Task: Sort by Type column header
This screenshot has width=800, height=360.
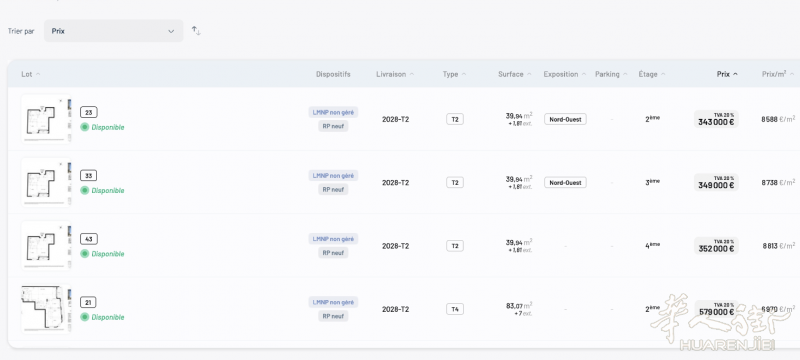Action: (454, 74)
